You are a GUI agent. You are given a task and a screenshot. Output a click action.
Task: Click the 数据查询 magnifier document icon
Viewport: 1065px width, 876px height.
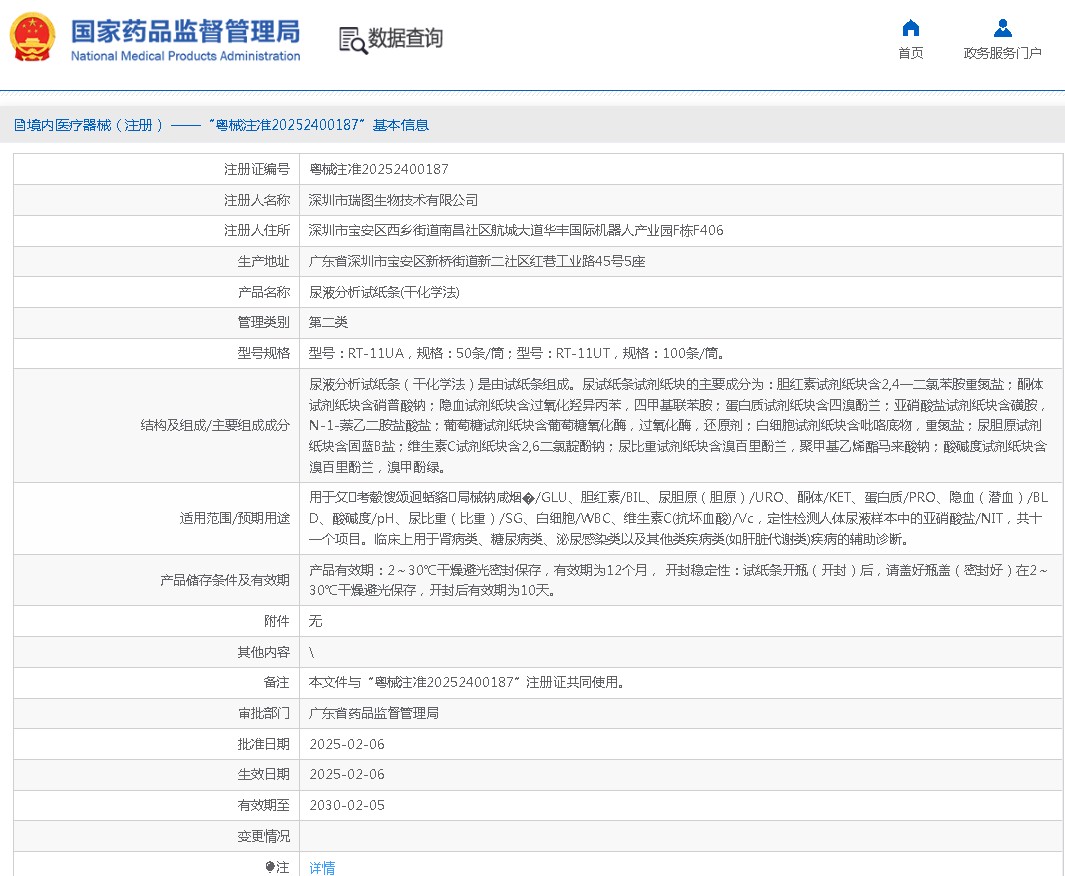tap(352, 40)
